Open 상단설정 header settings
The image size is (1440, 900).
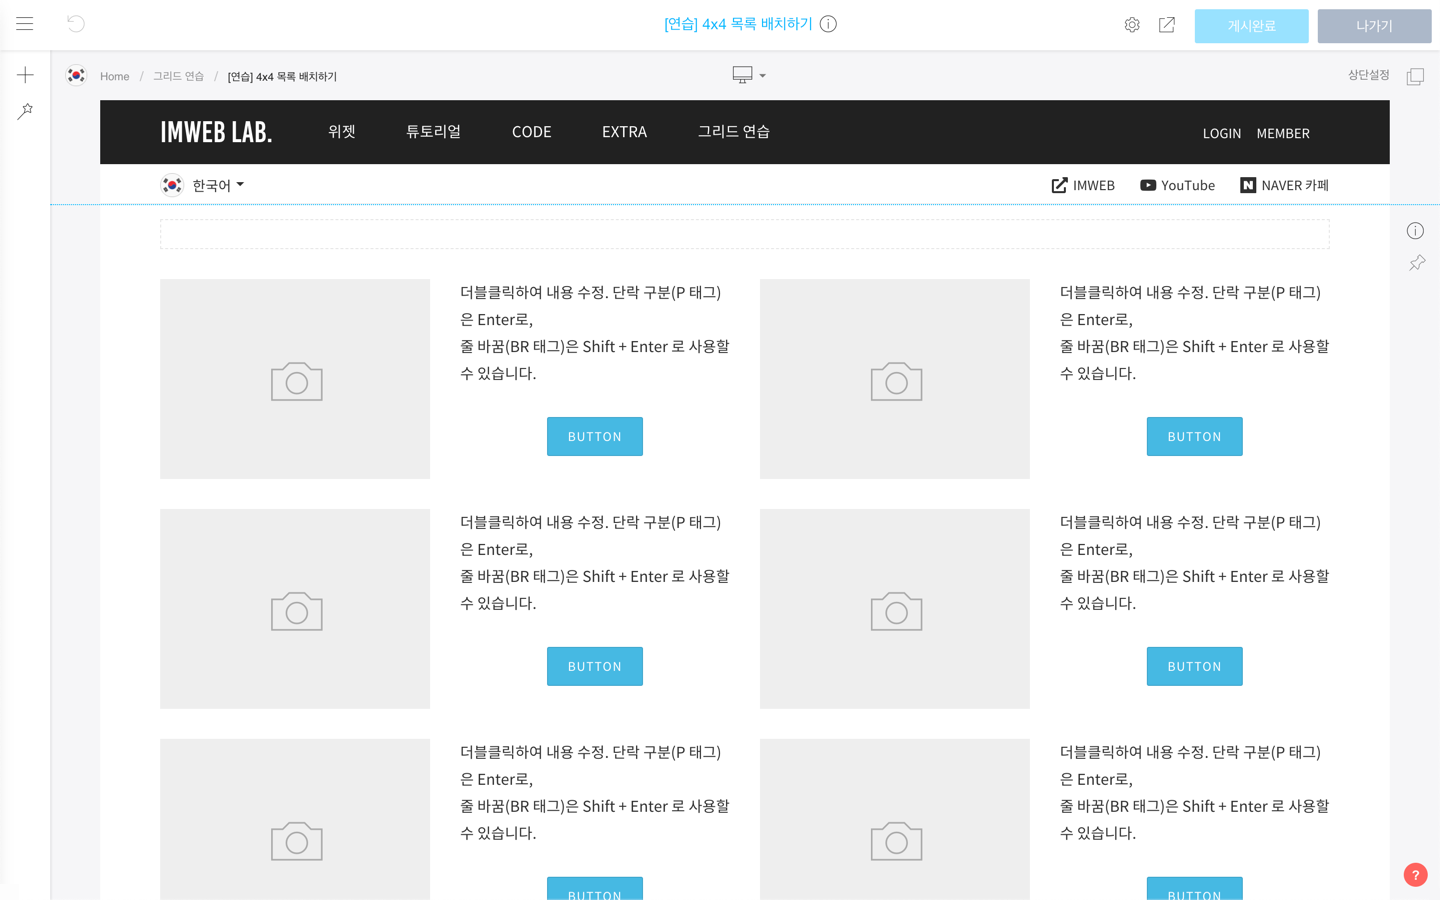coord(1368,75)
